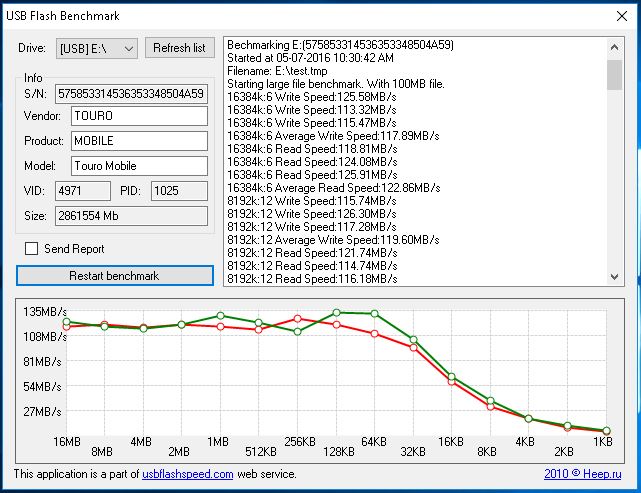Click the Average Read Speed 122.86MB/s log line
Viewport: 641px width, 493px height.
pyautogui.click(x=334, y=188)
